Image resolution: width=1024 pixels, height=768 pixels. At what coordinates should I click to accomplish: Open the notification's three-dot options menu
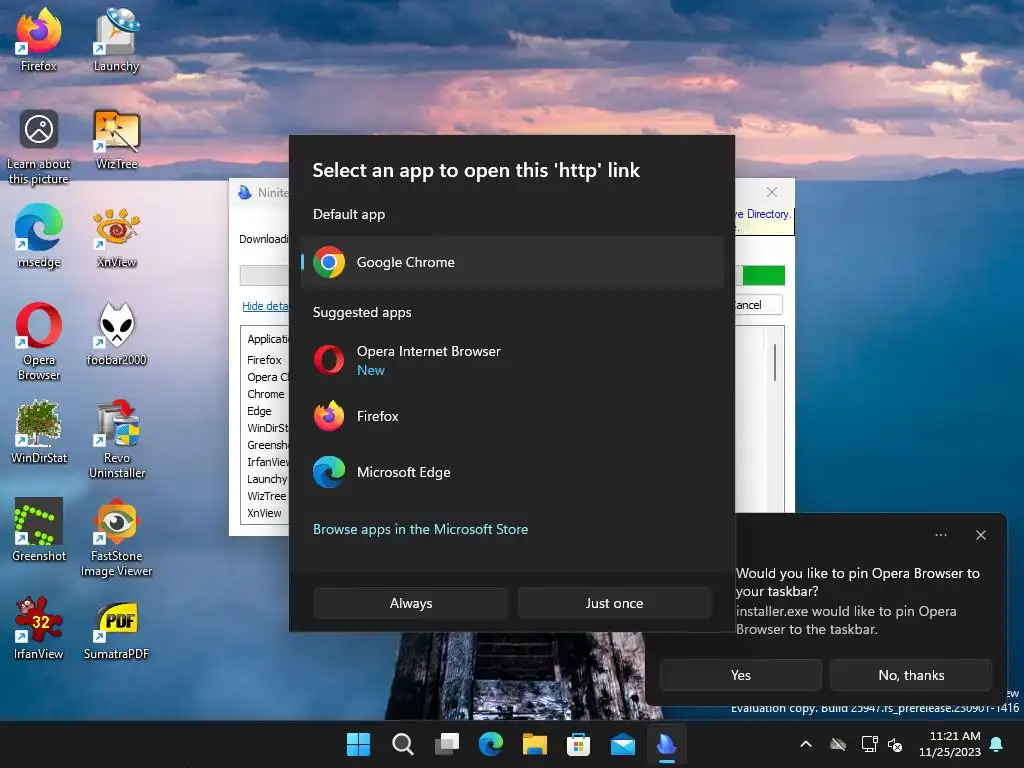click(x=940, y=535)
